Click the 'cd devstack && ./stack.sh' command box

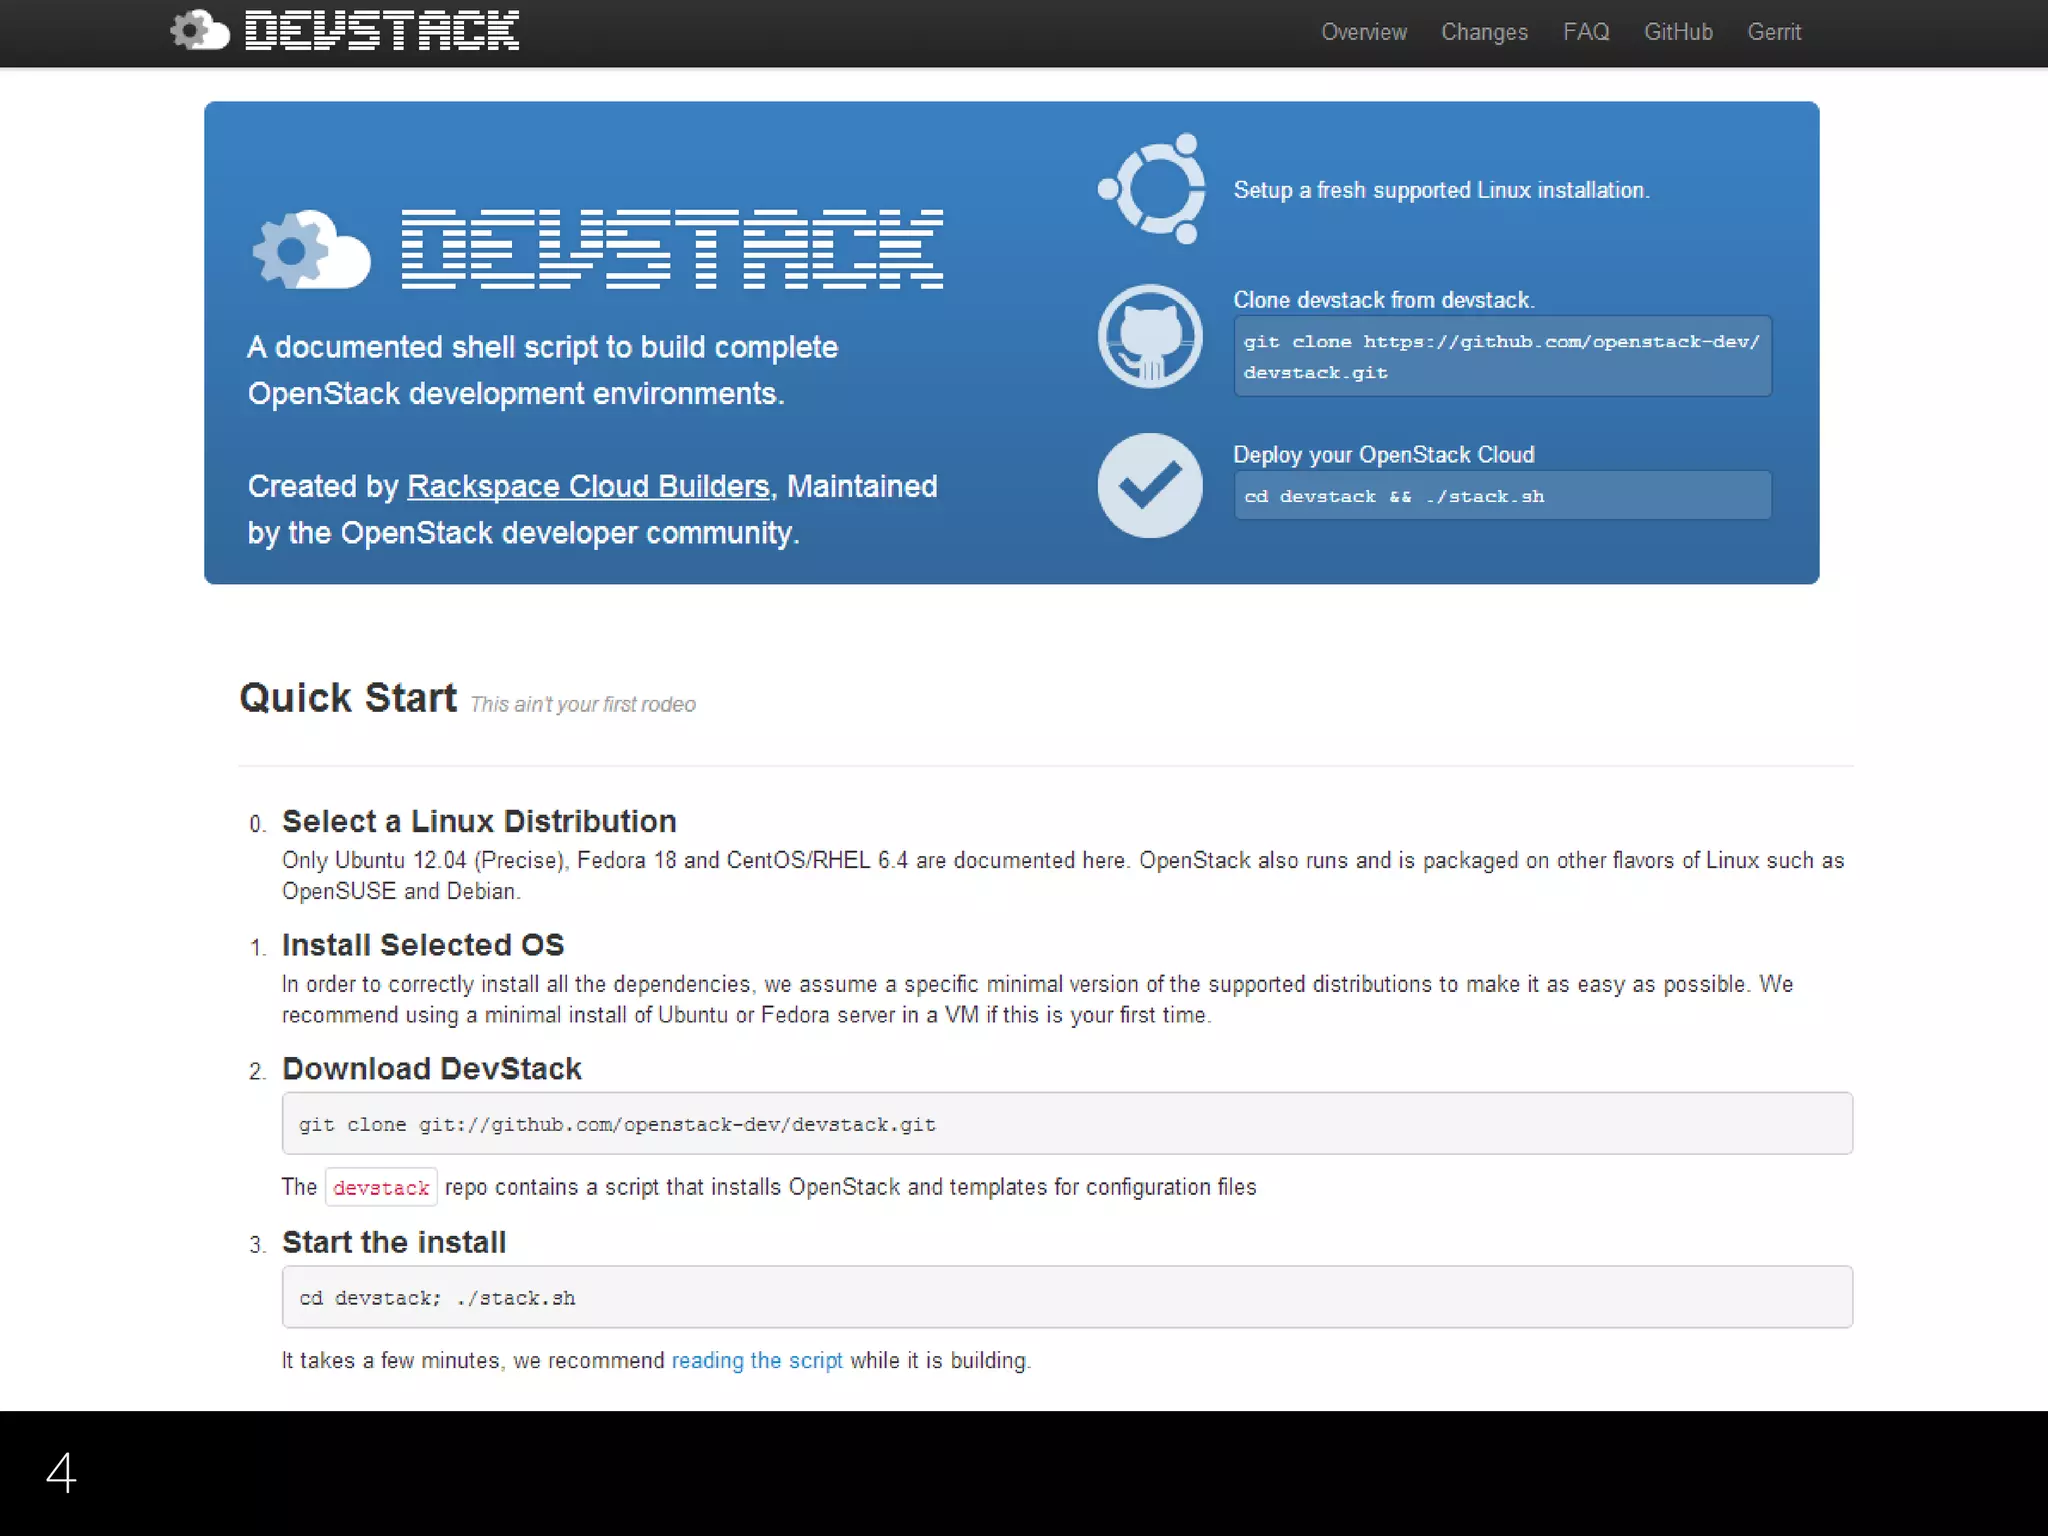point(1502,496)
